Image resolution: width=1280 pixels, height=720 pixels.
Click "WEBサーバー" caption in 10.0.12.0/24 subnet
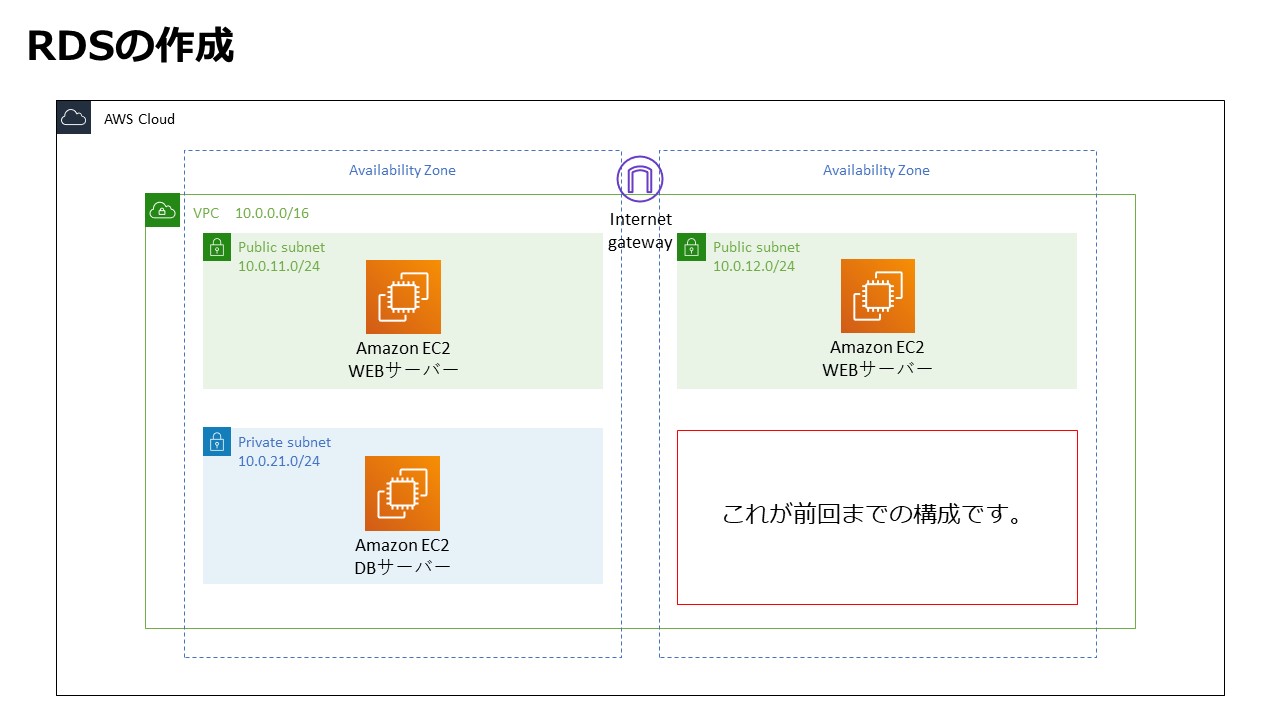pos(878,369)
